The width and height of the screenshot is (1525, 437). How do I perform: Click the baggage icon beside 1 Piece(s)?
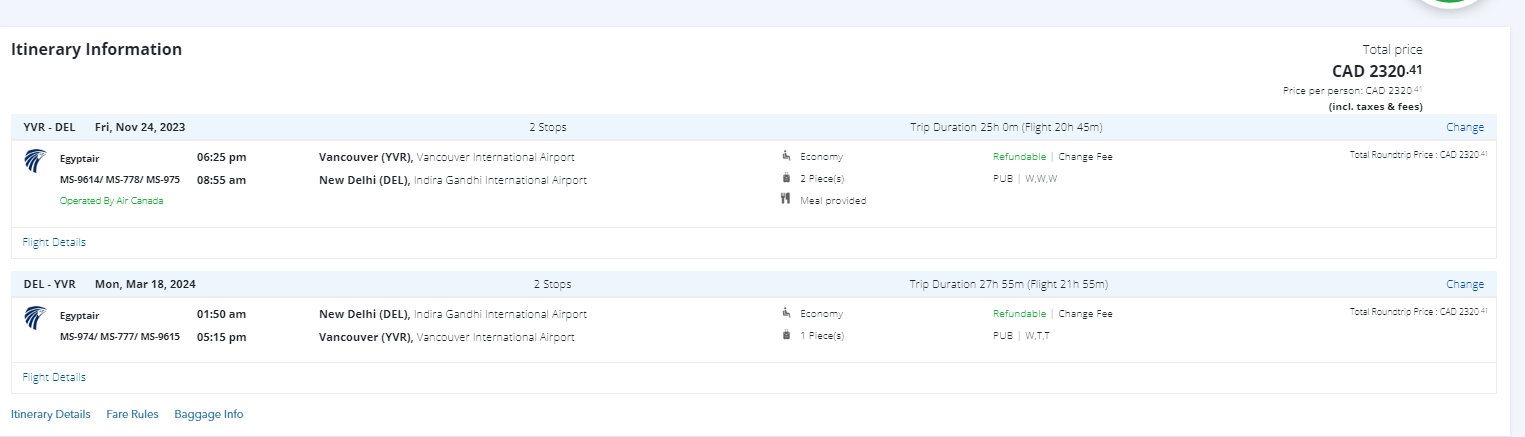(x=786, y=335)
